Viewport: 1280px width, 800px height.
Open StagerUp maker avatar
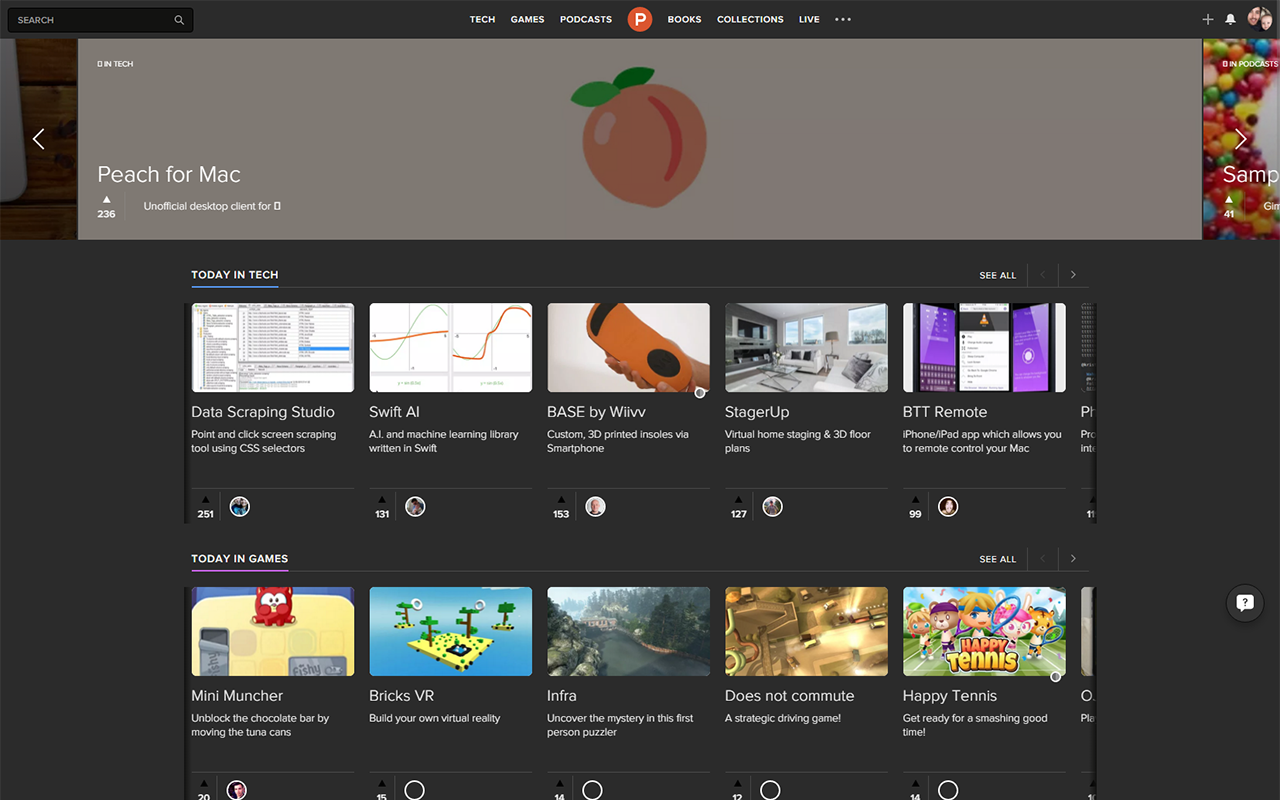[772, 506]
